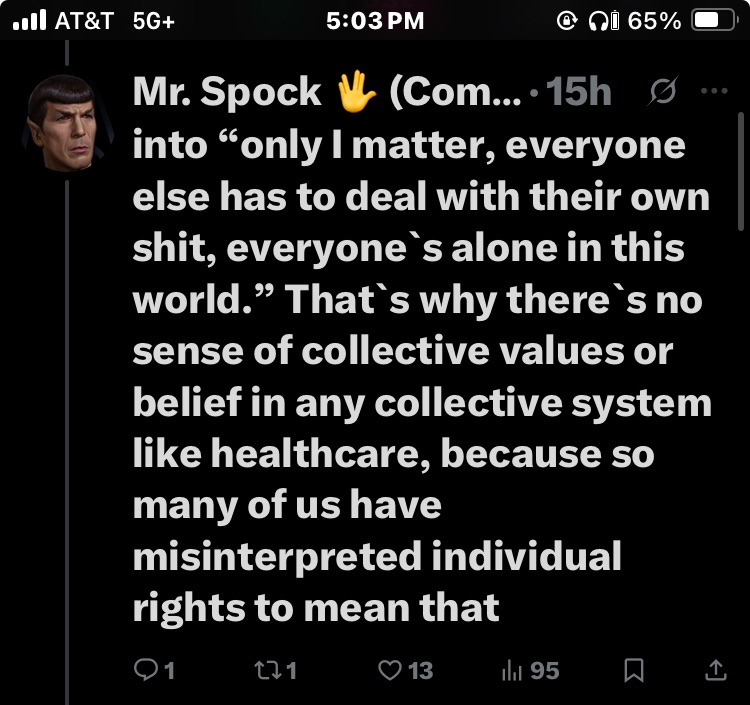Image resolution: width=750 pixels, height=705 pixels.
Task: Tap the Mr. Spock display name
Action: point(227,92)
